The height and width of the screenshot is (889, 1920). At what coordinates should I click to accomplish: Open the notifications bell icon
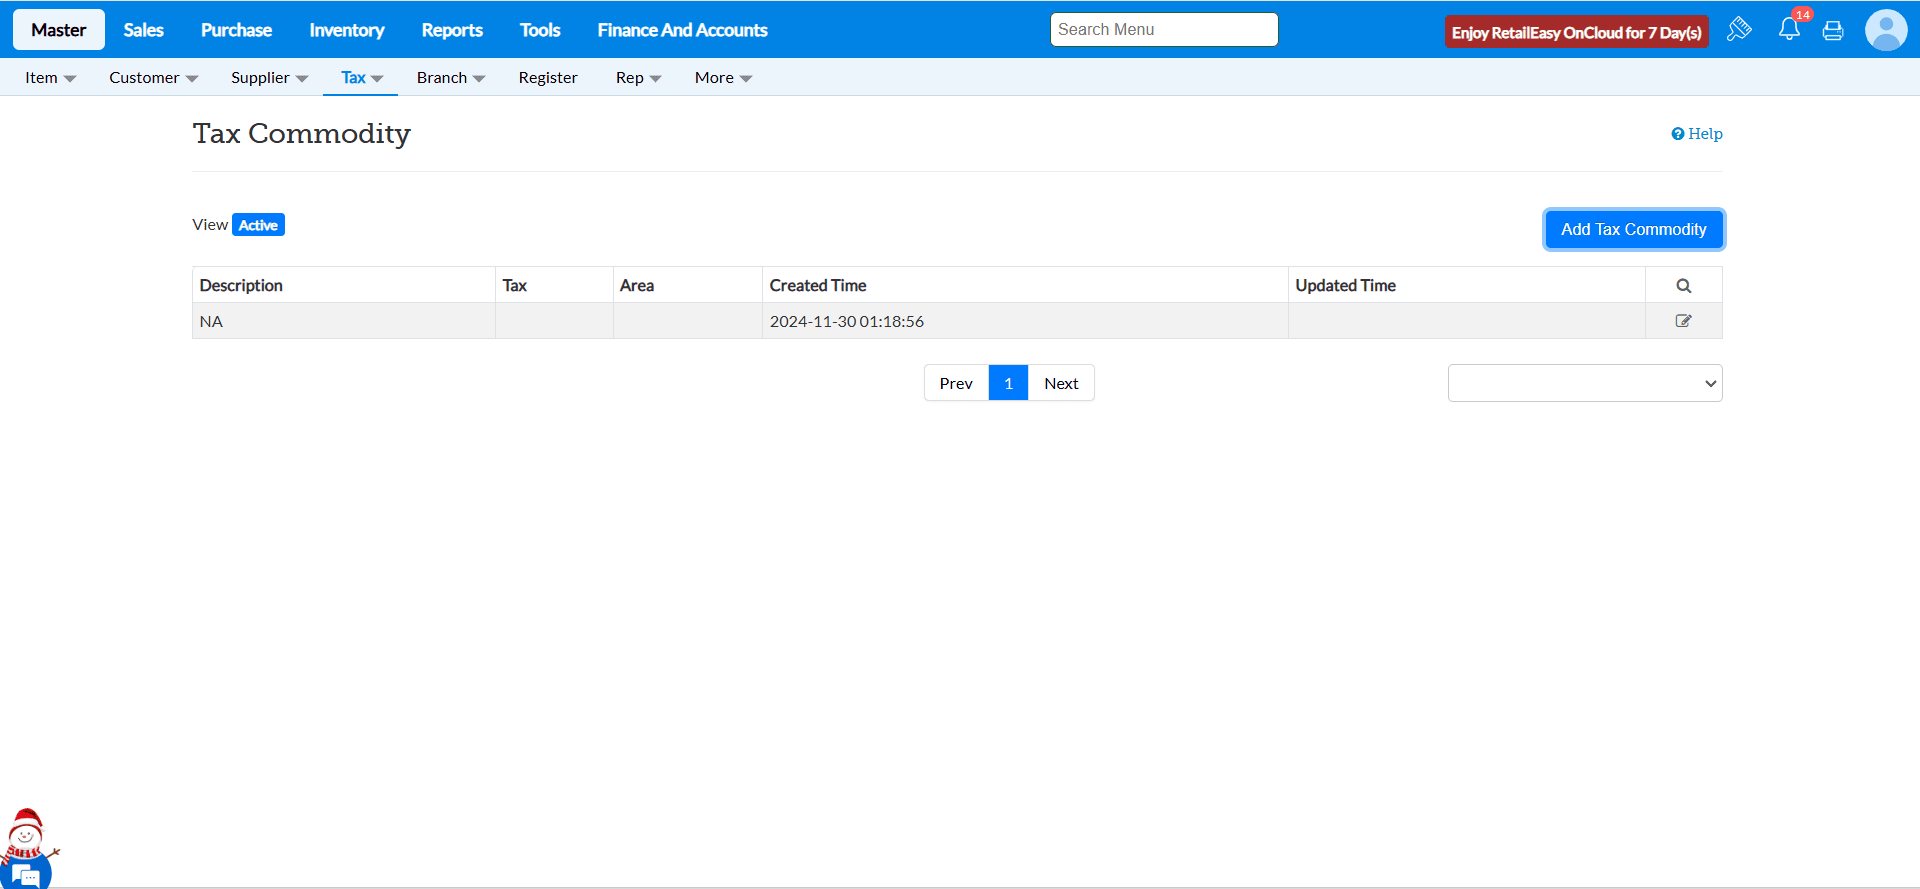(x=1789, y=29)
